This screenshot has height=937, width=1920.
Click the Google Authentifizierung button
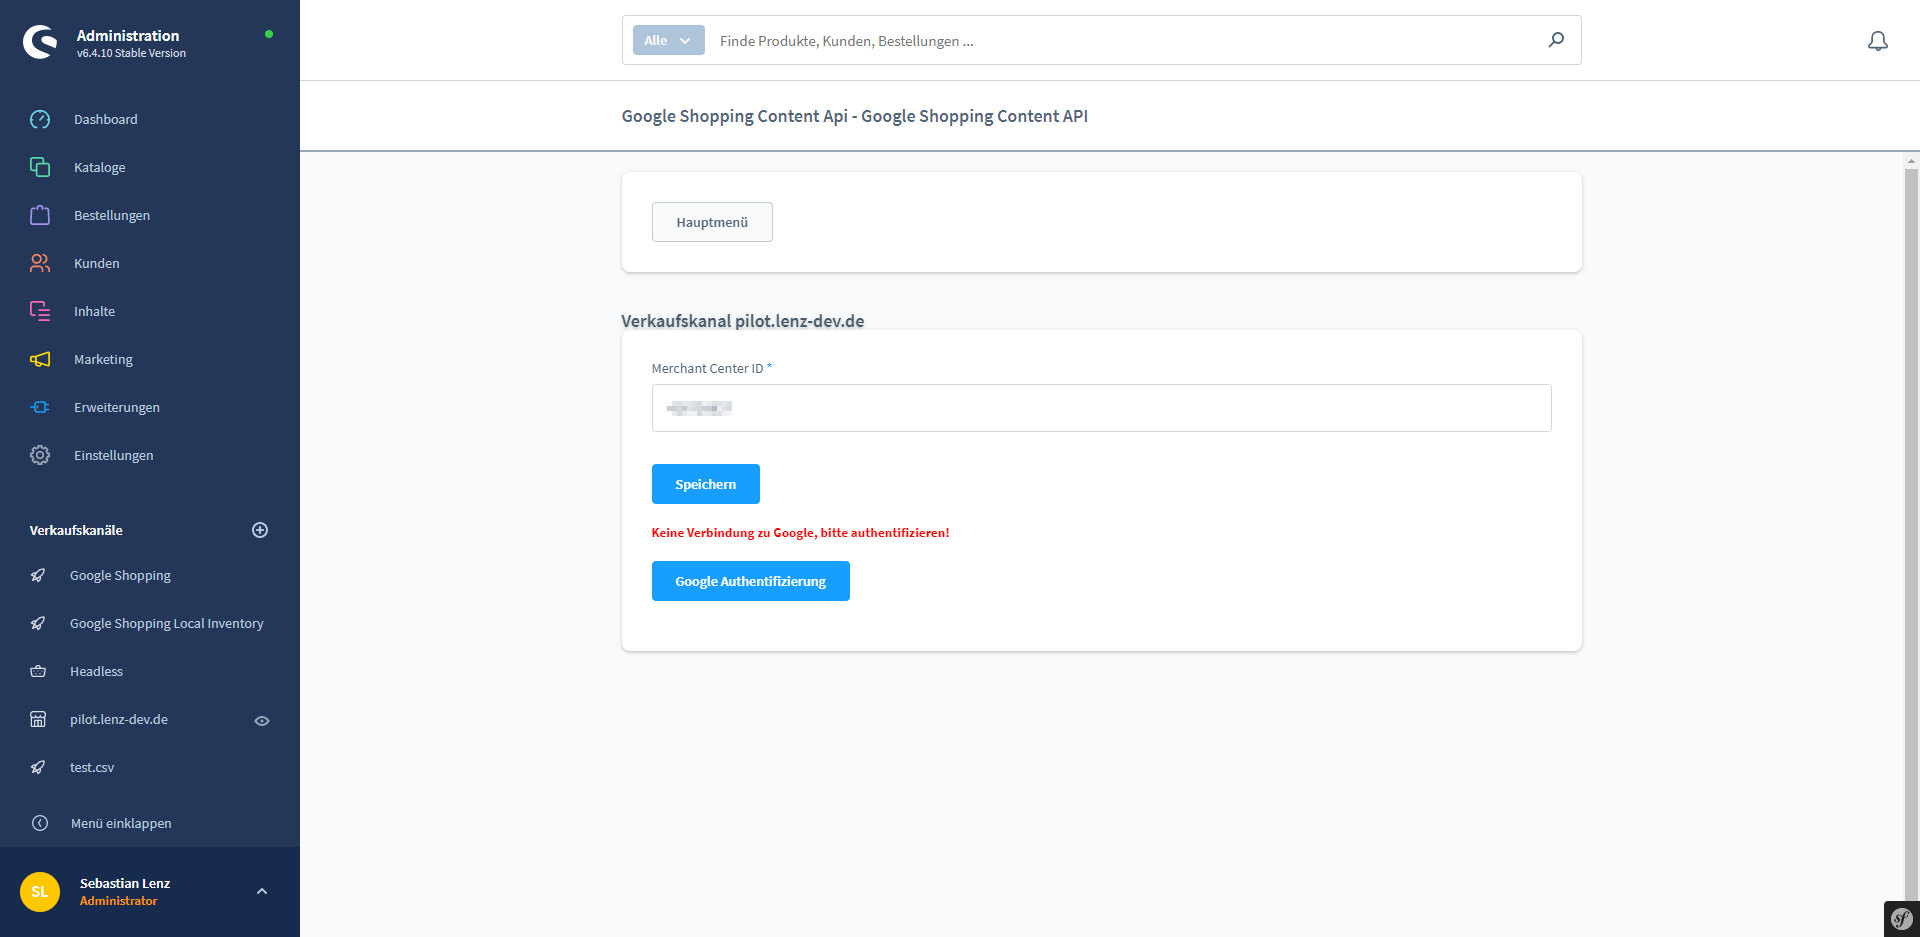point(751,581)
